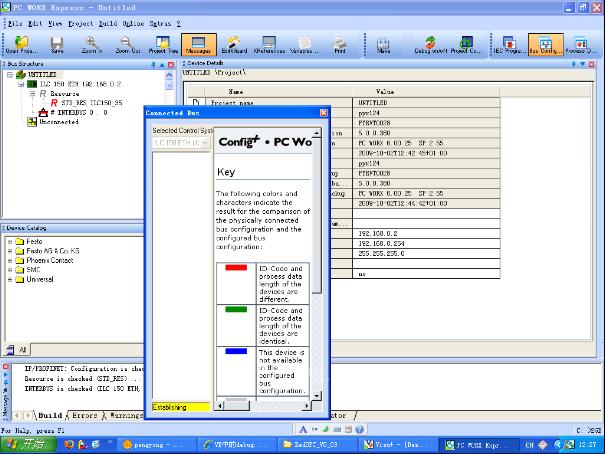Viewport: 605px width, 454px height.
Task: Toggle the Messages toolbar button
Action: point(198,44)
